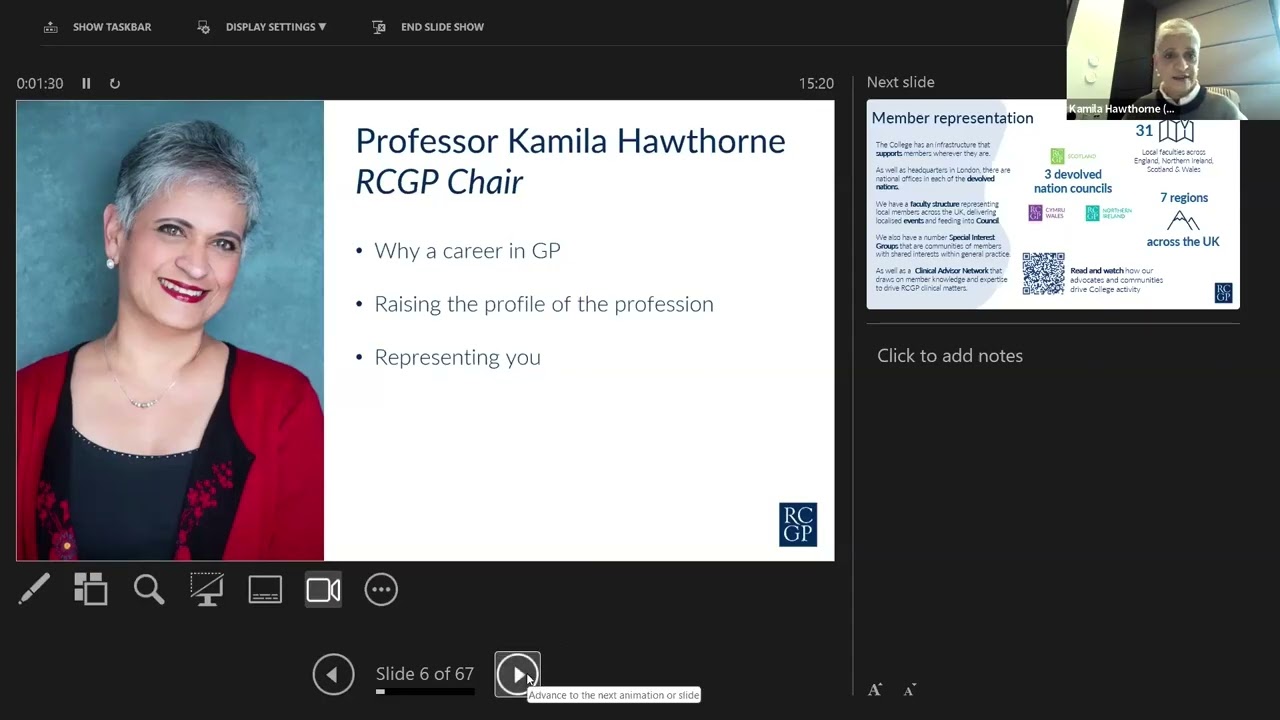Go back to the previous slide
1280x720 pixels.
(x=333, y=674)
